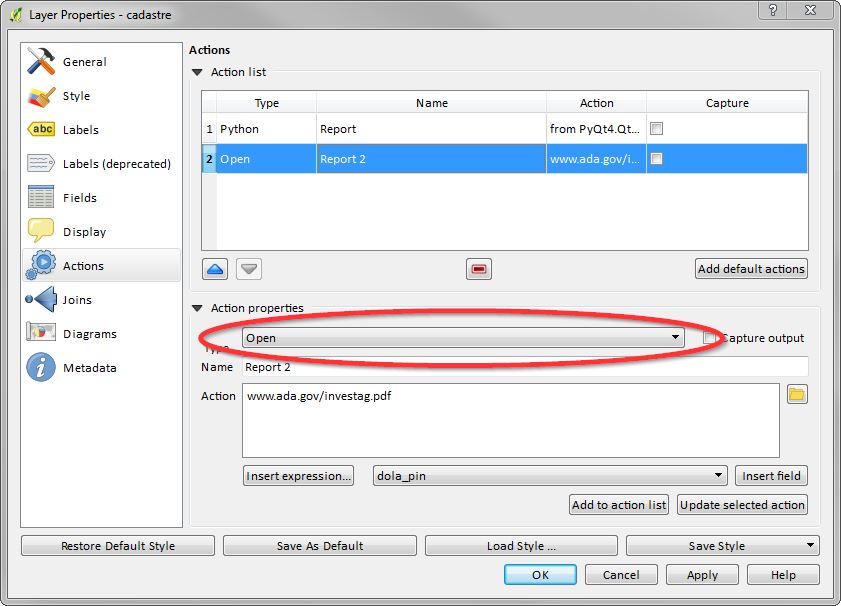
Task: Click the red remove action icon
Action: point(479,269)
